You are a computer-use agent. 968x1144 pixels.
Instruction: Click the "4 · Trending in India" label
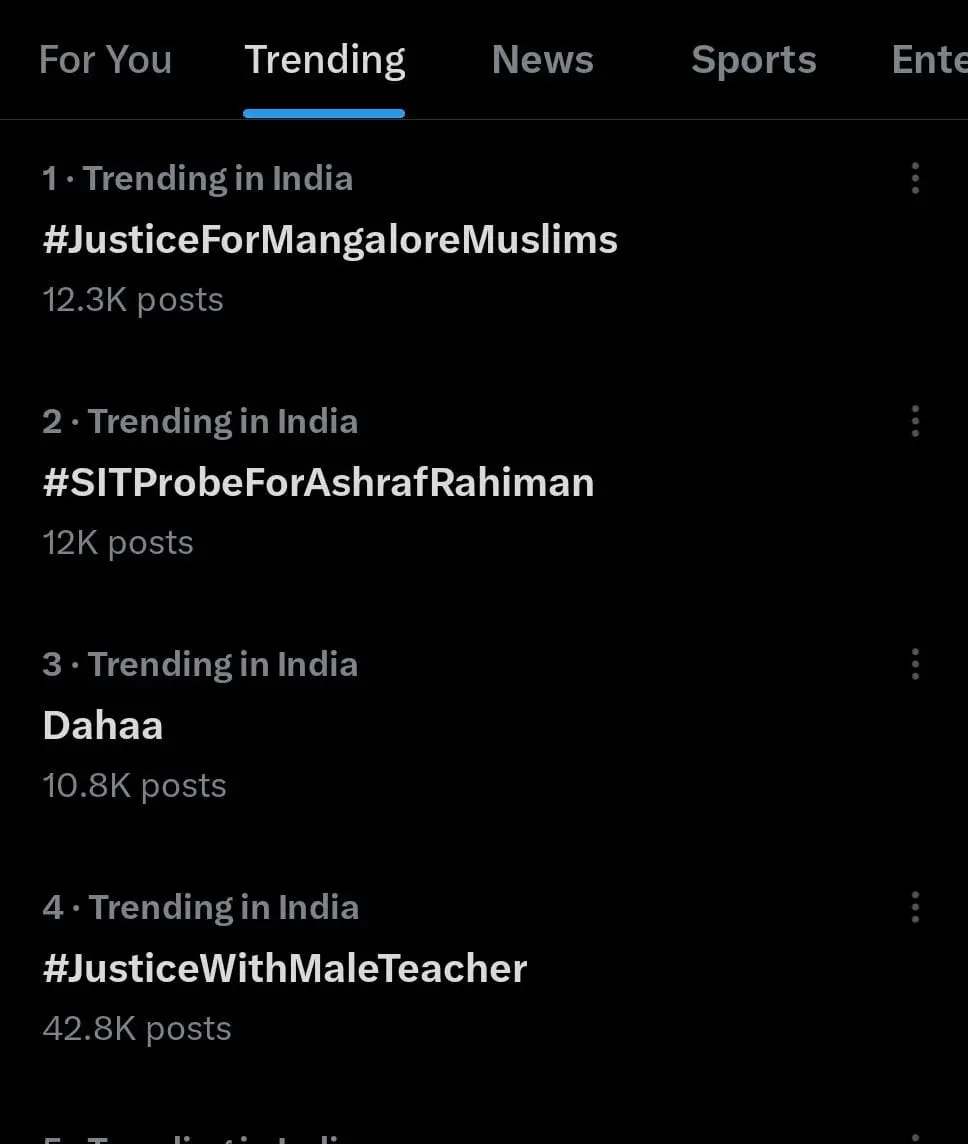[x=201, y=907]
